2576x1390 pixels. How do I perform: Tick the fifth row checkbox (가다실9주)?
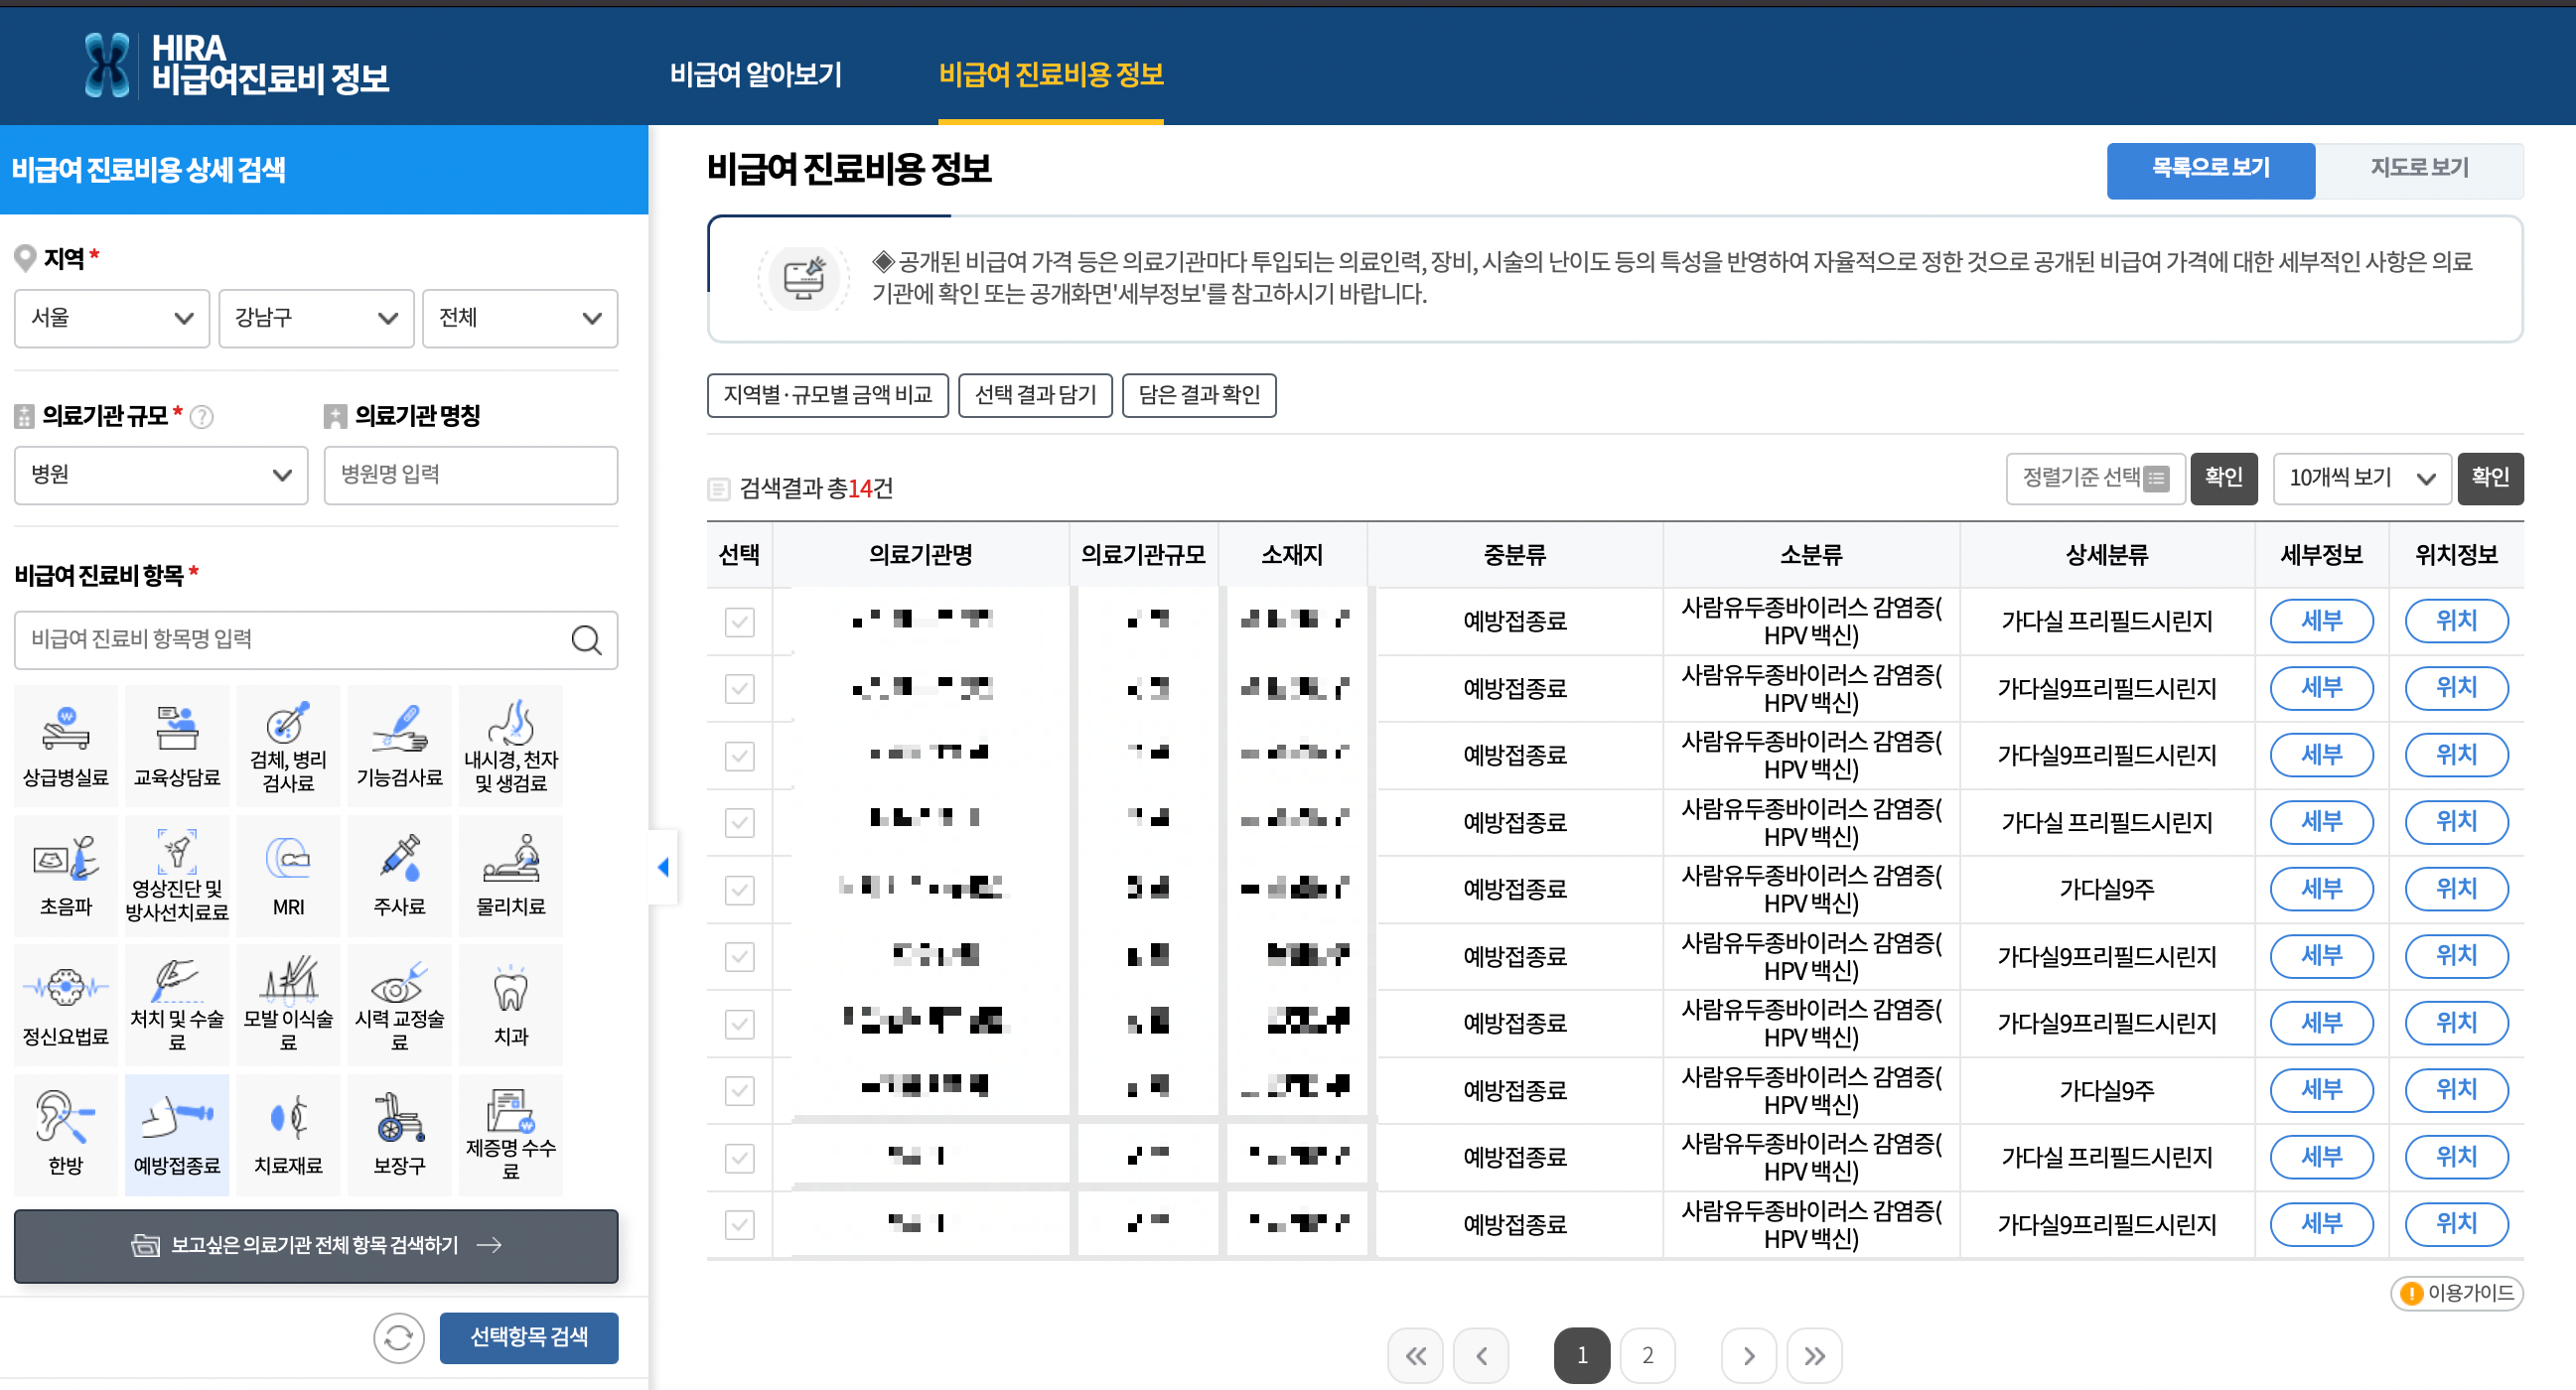coord(739,890)
